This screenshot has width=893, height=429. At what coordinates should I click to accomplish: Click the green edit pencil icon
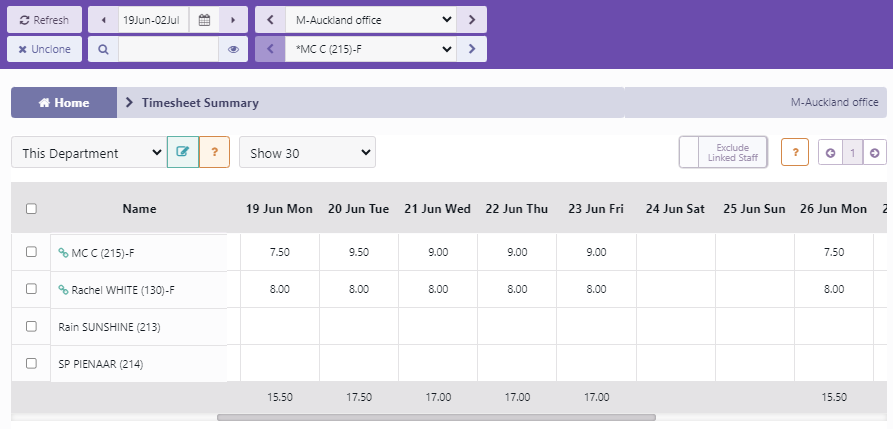pos(183,152)
